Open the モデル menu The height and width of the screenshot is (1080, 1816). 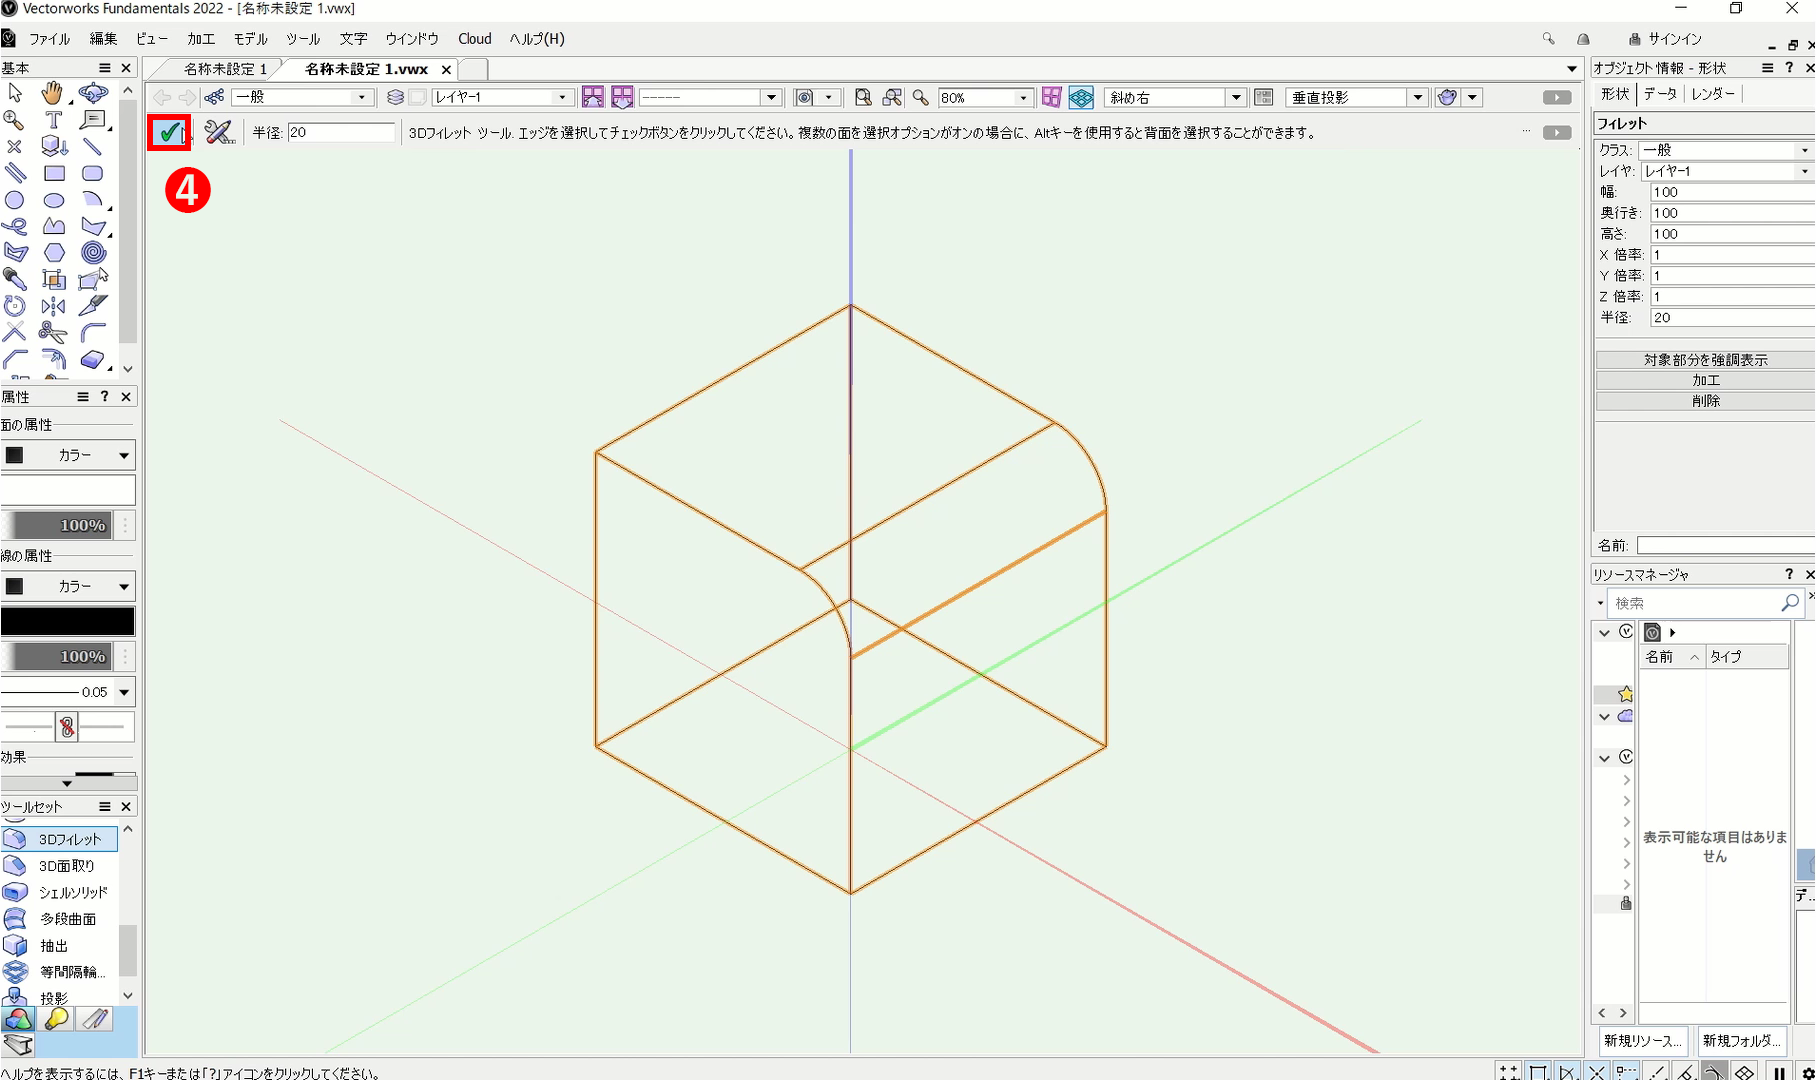click(x=250, y=39)
